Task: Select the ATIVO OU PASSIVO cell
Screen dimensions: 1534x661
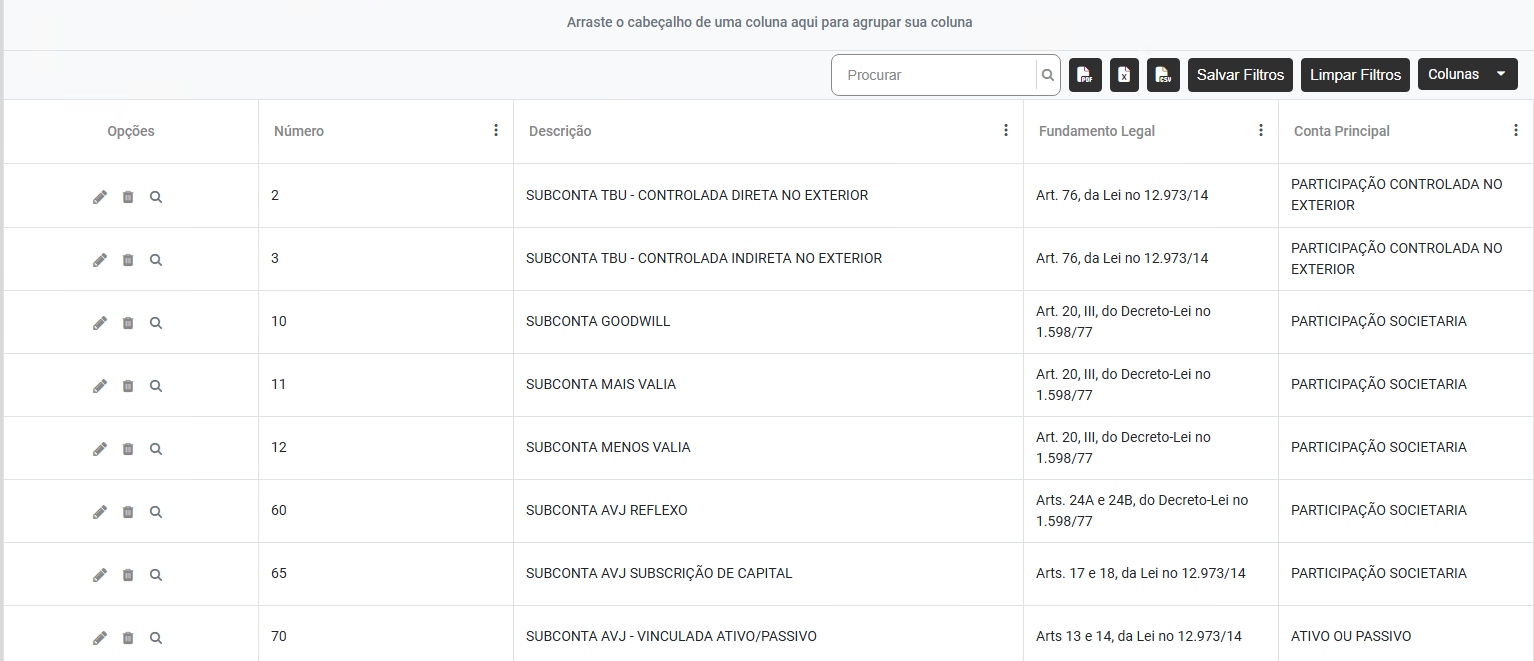Action: [x=1406, y=634]
